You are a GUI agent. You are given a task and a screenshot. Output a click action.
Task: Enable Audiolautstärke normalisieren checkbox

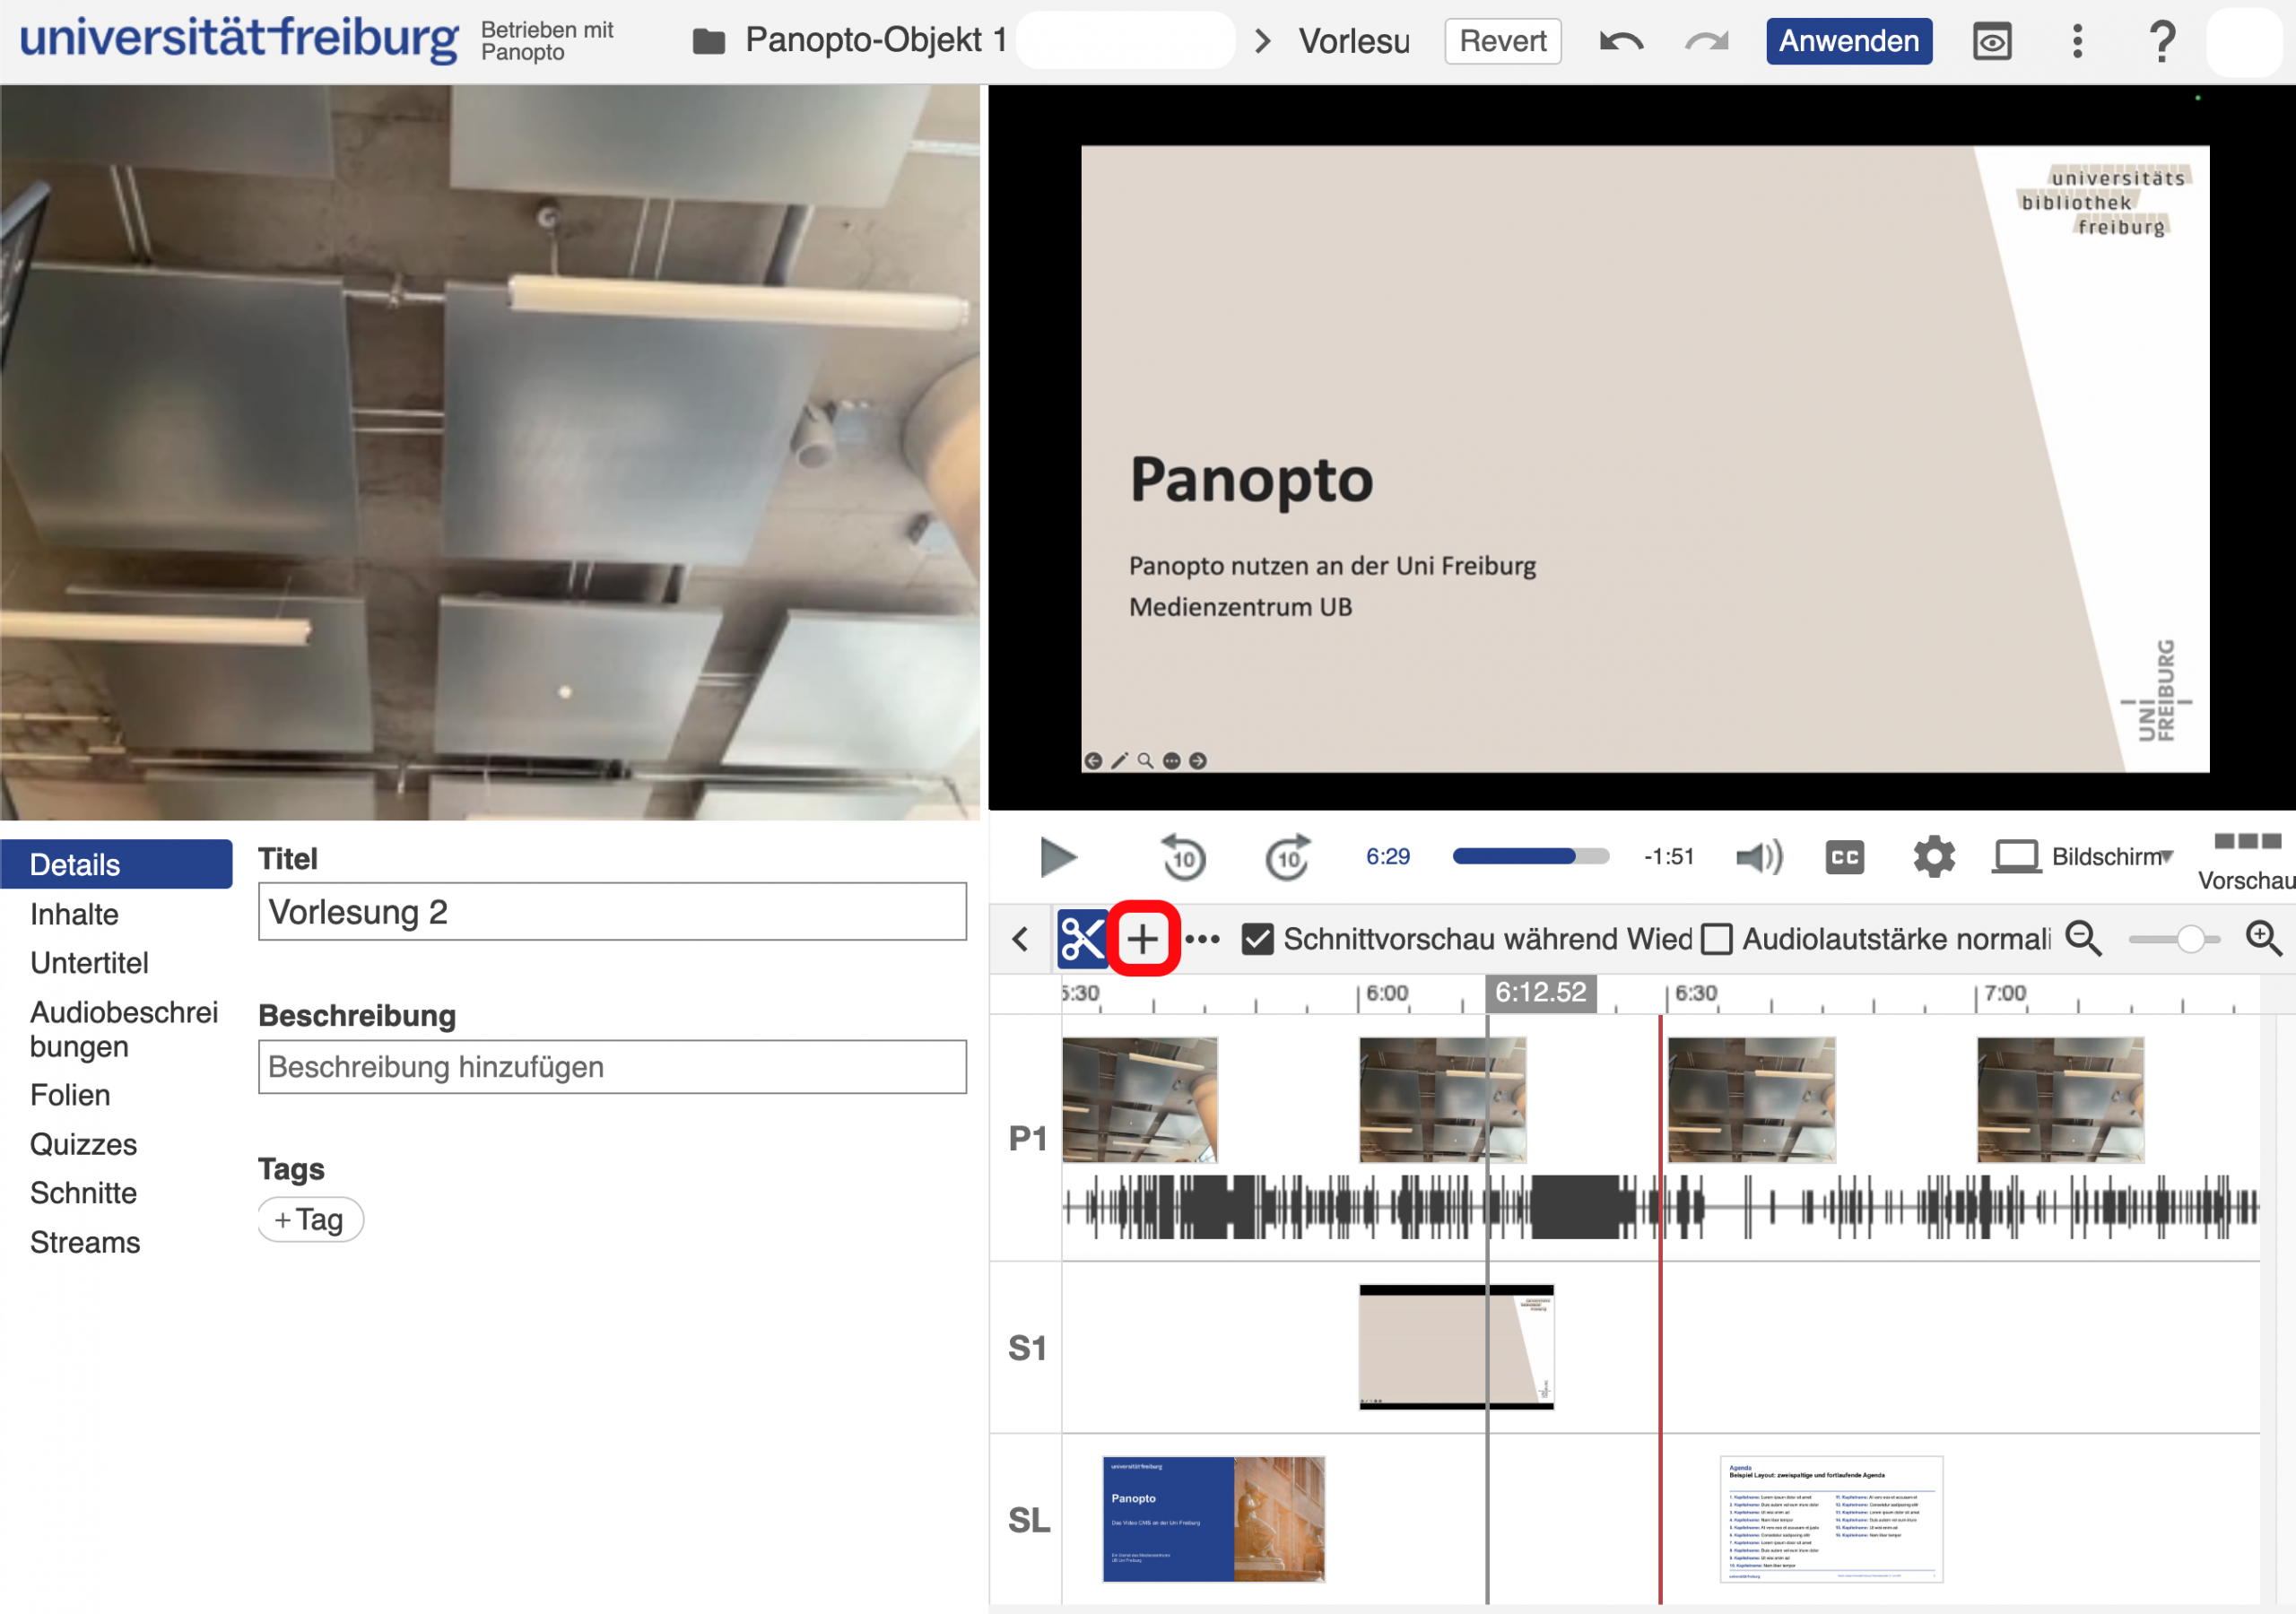(1717, 939)
